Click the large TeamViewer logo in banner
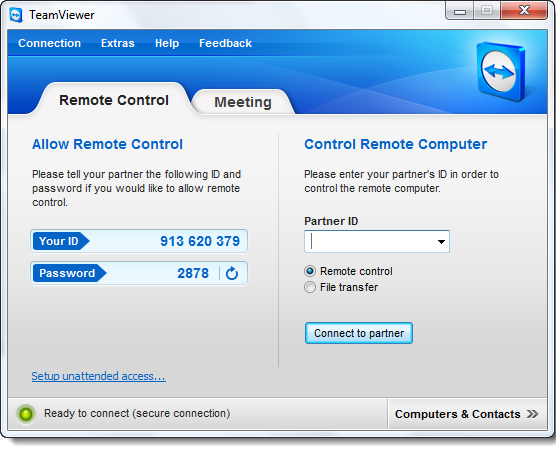Image resolution: width=556 pixels, height=453 pixels. coord(500,71)
